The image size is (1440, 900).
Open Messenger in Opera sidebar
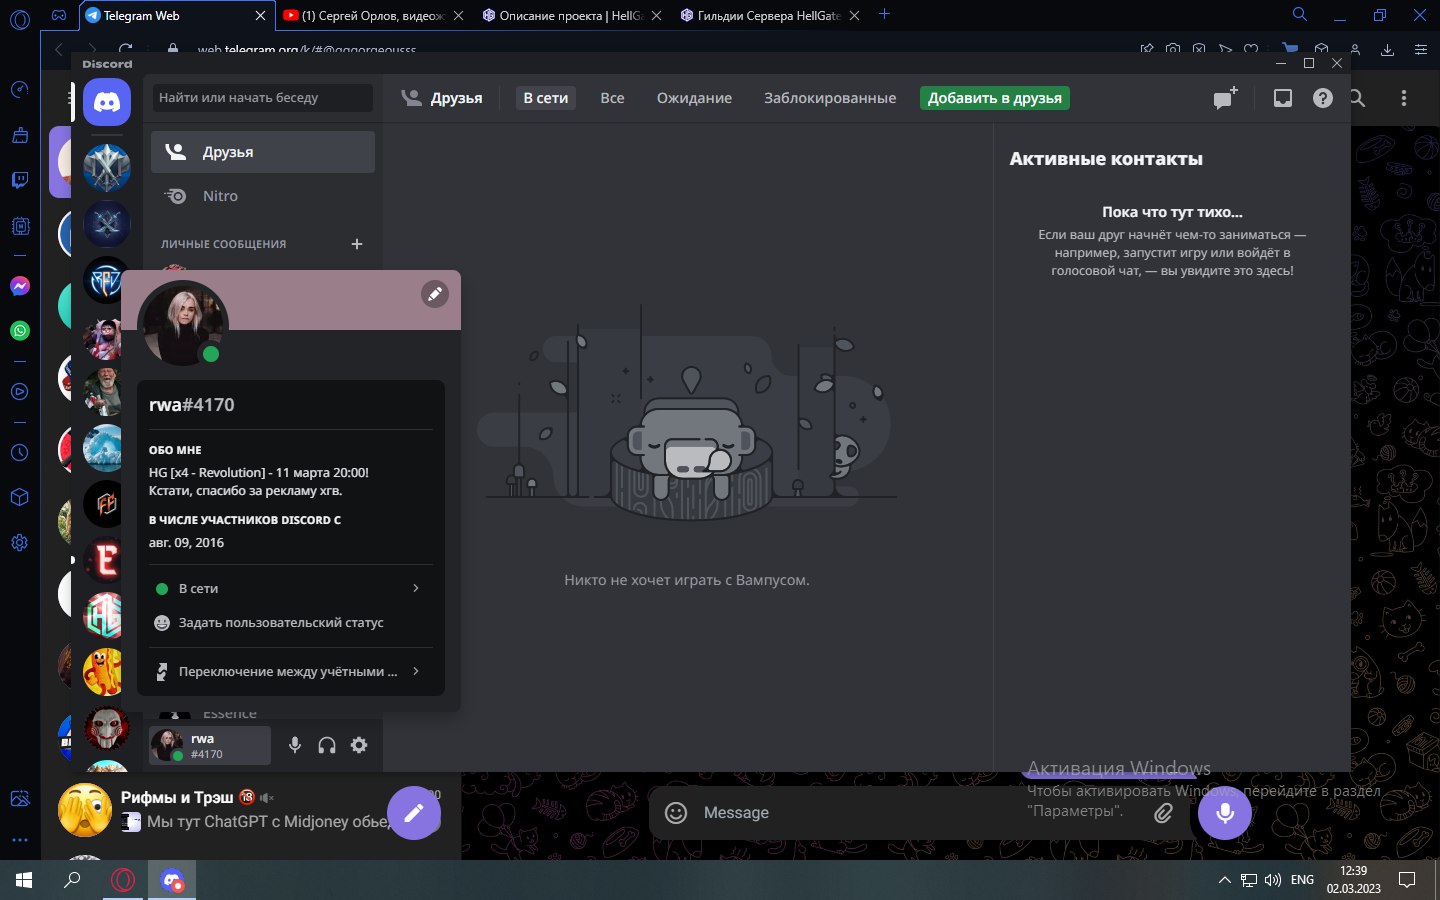20,286
